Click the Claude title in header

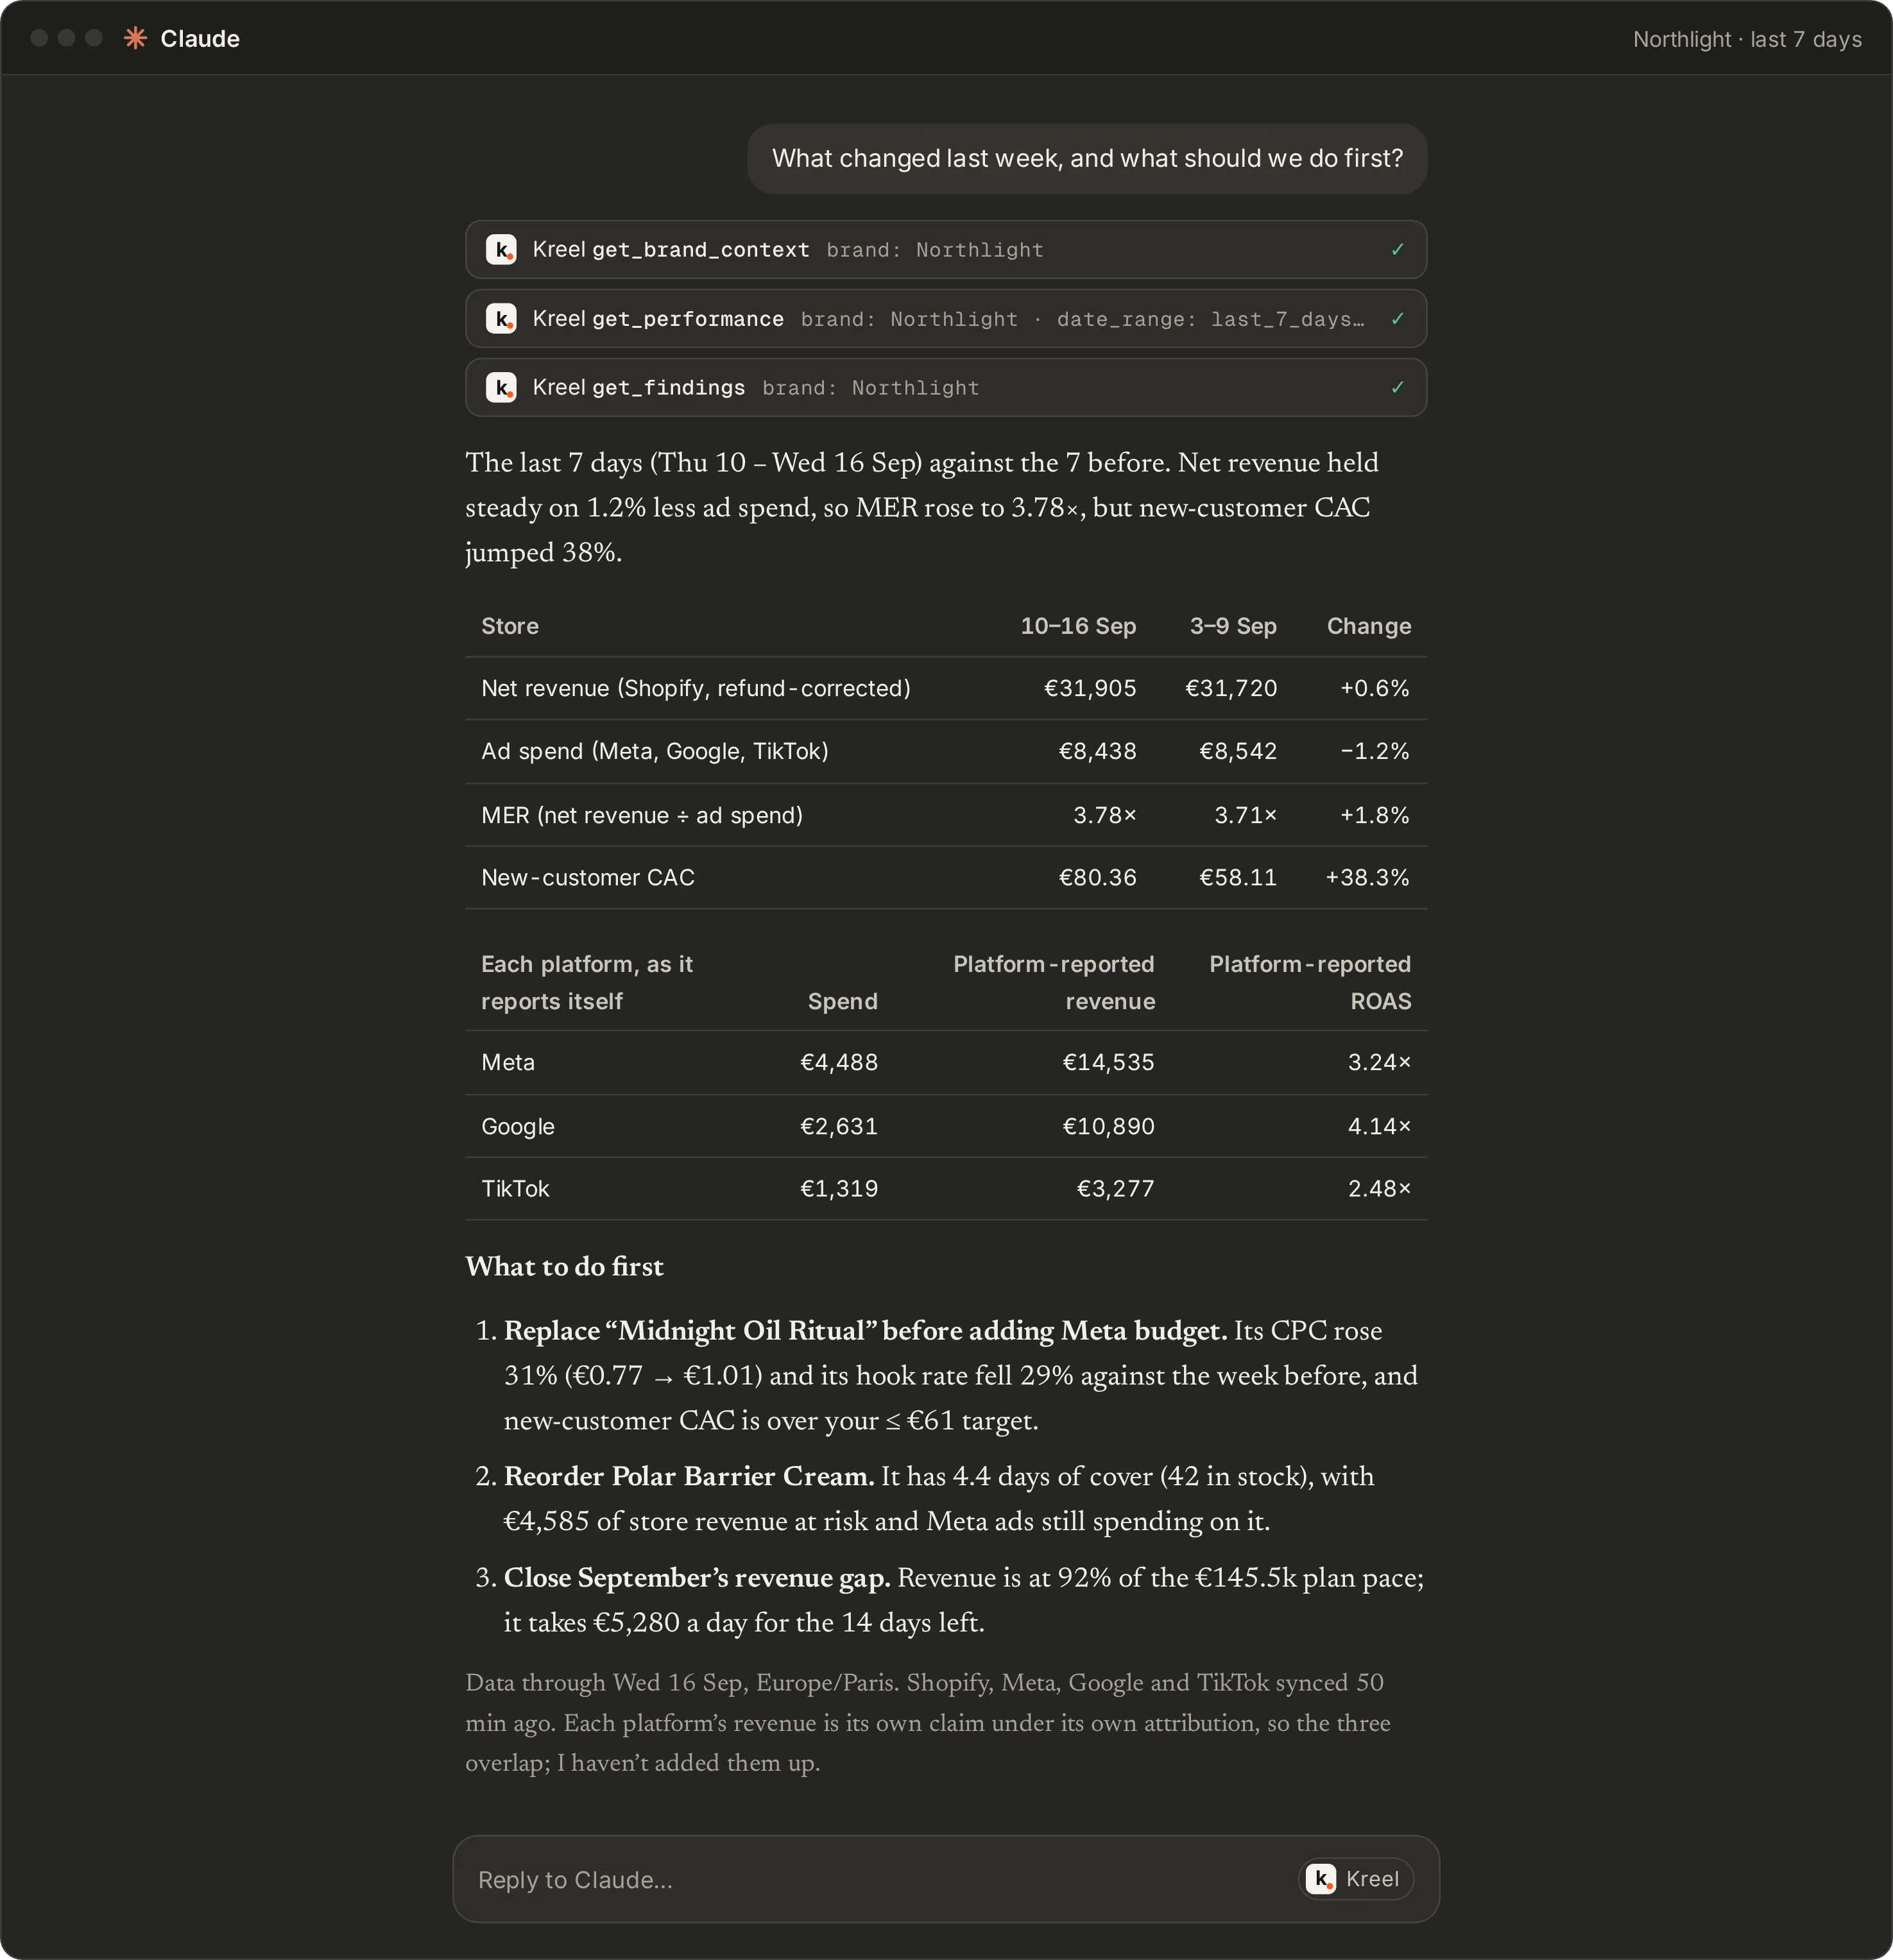pyautogui.click(x=200, y=38)
